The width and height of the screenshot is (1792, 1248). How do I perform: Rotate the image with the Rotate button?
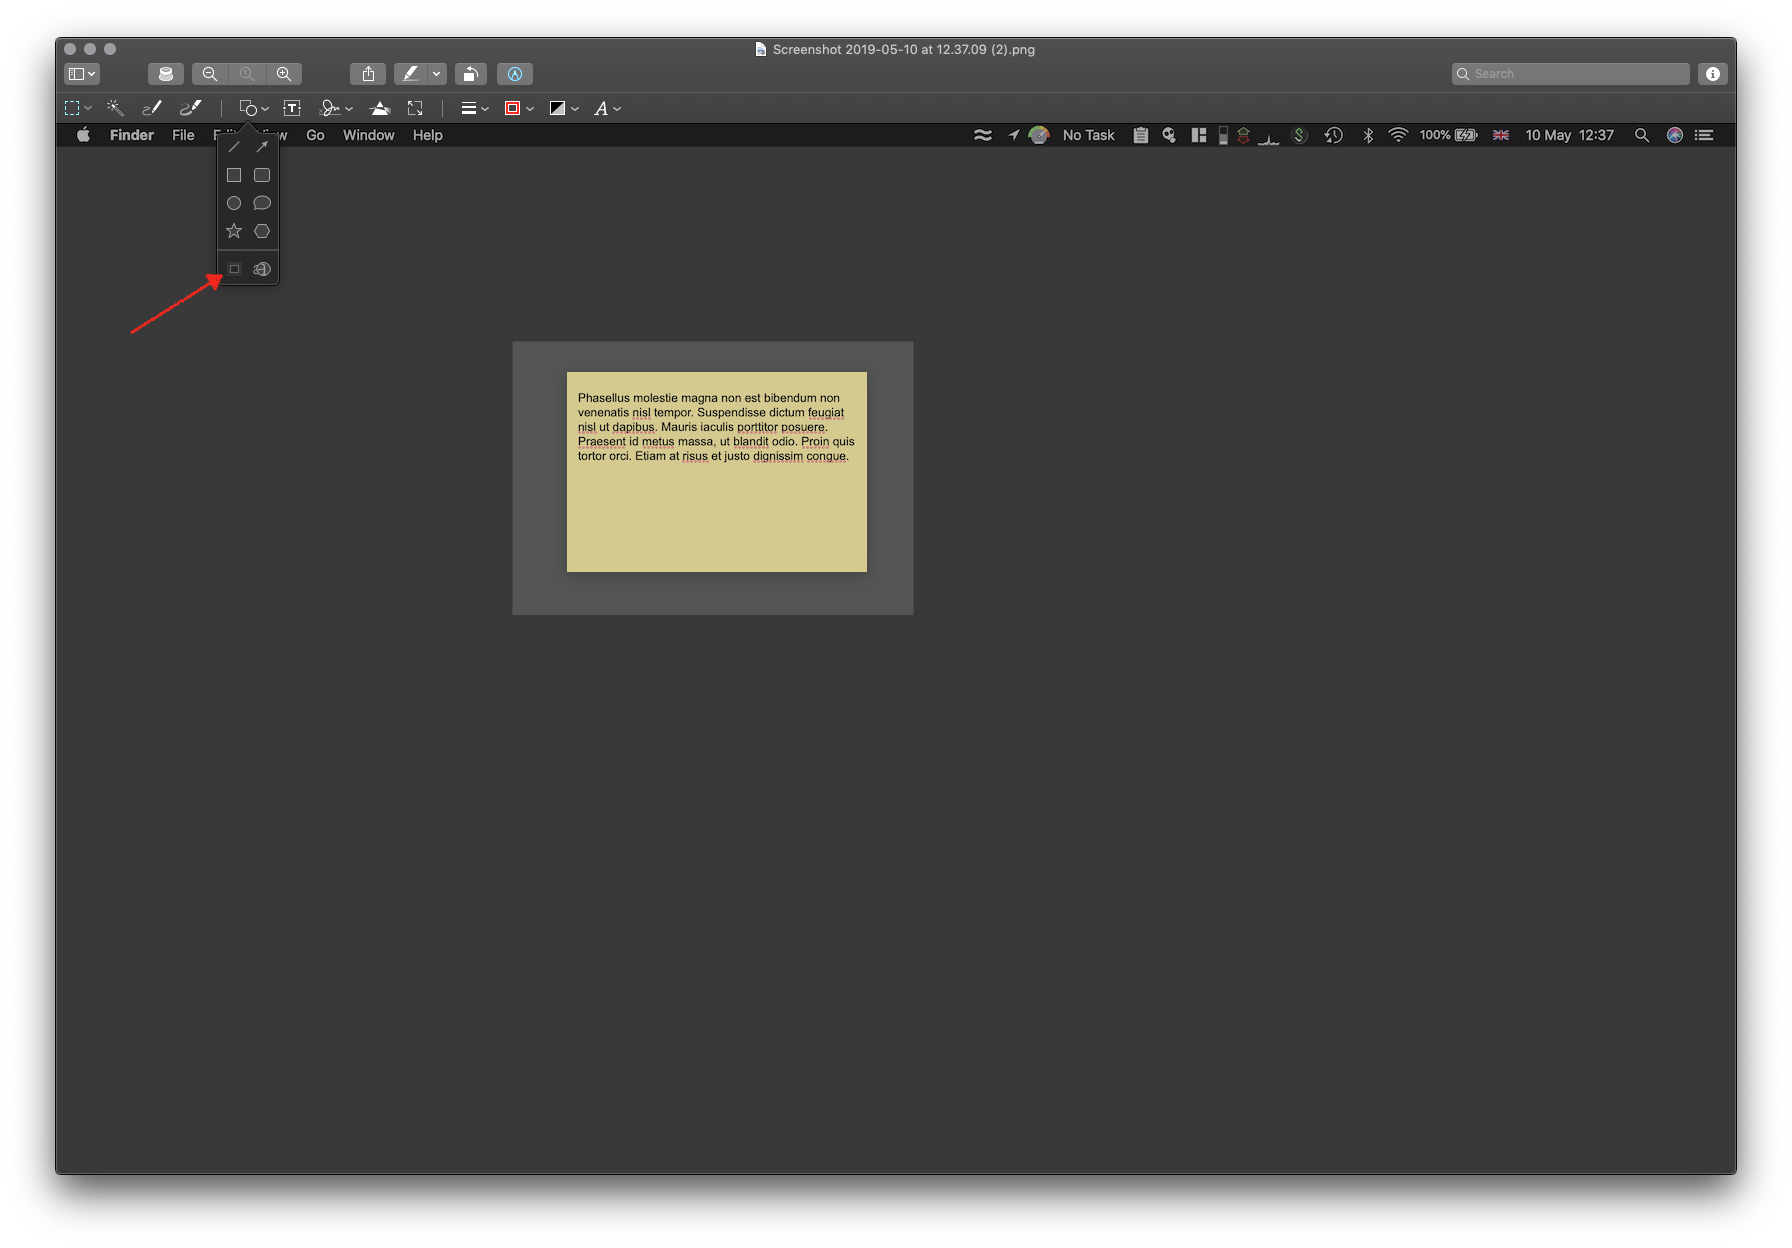pos(471,74)
